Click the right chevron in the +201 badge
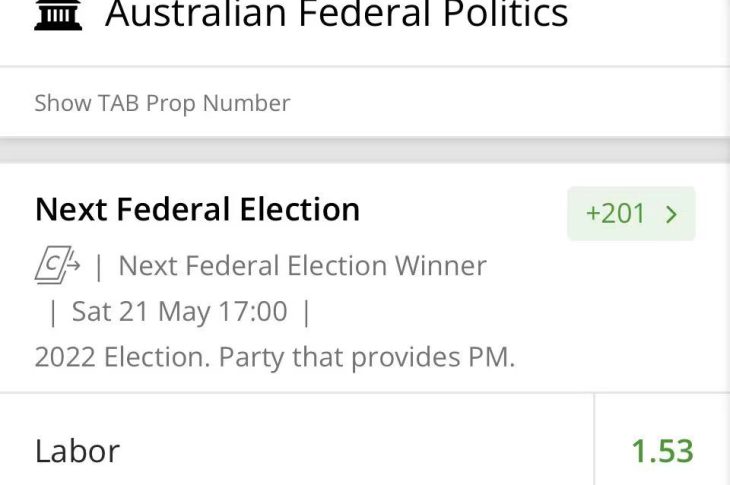730x485 pixels. point(671,214)
